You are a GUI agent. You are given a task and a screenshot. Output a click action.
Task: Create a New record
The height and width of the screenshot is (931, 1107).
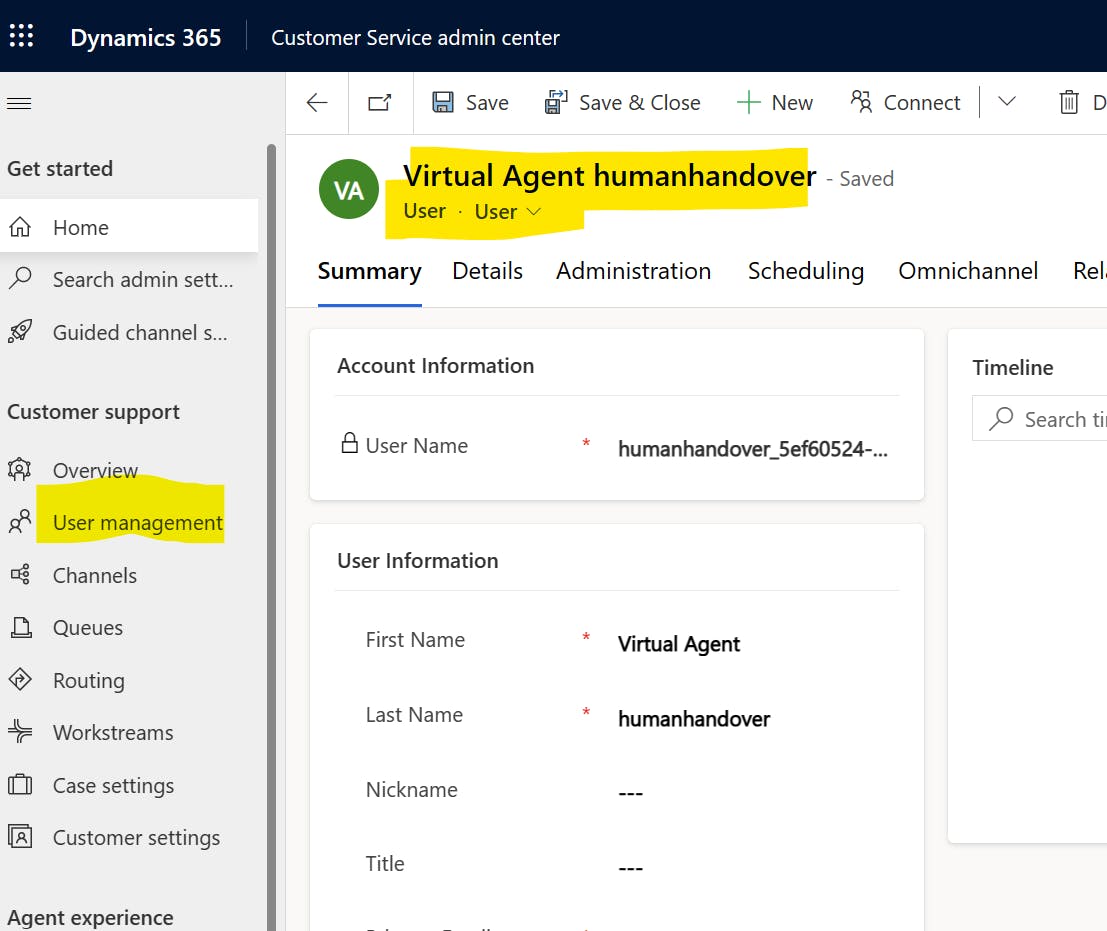pyautogui.click(x=774, y=103)
